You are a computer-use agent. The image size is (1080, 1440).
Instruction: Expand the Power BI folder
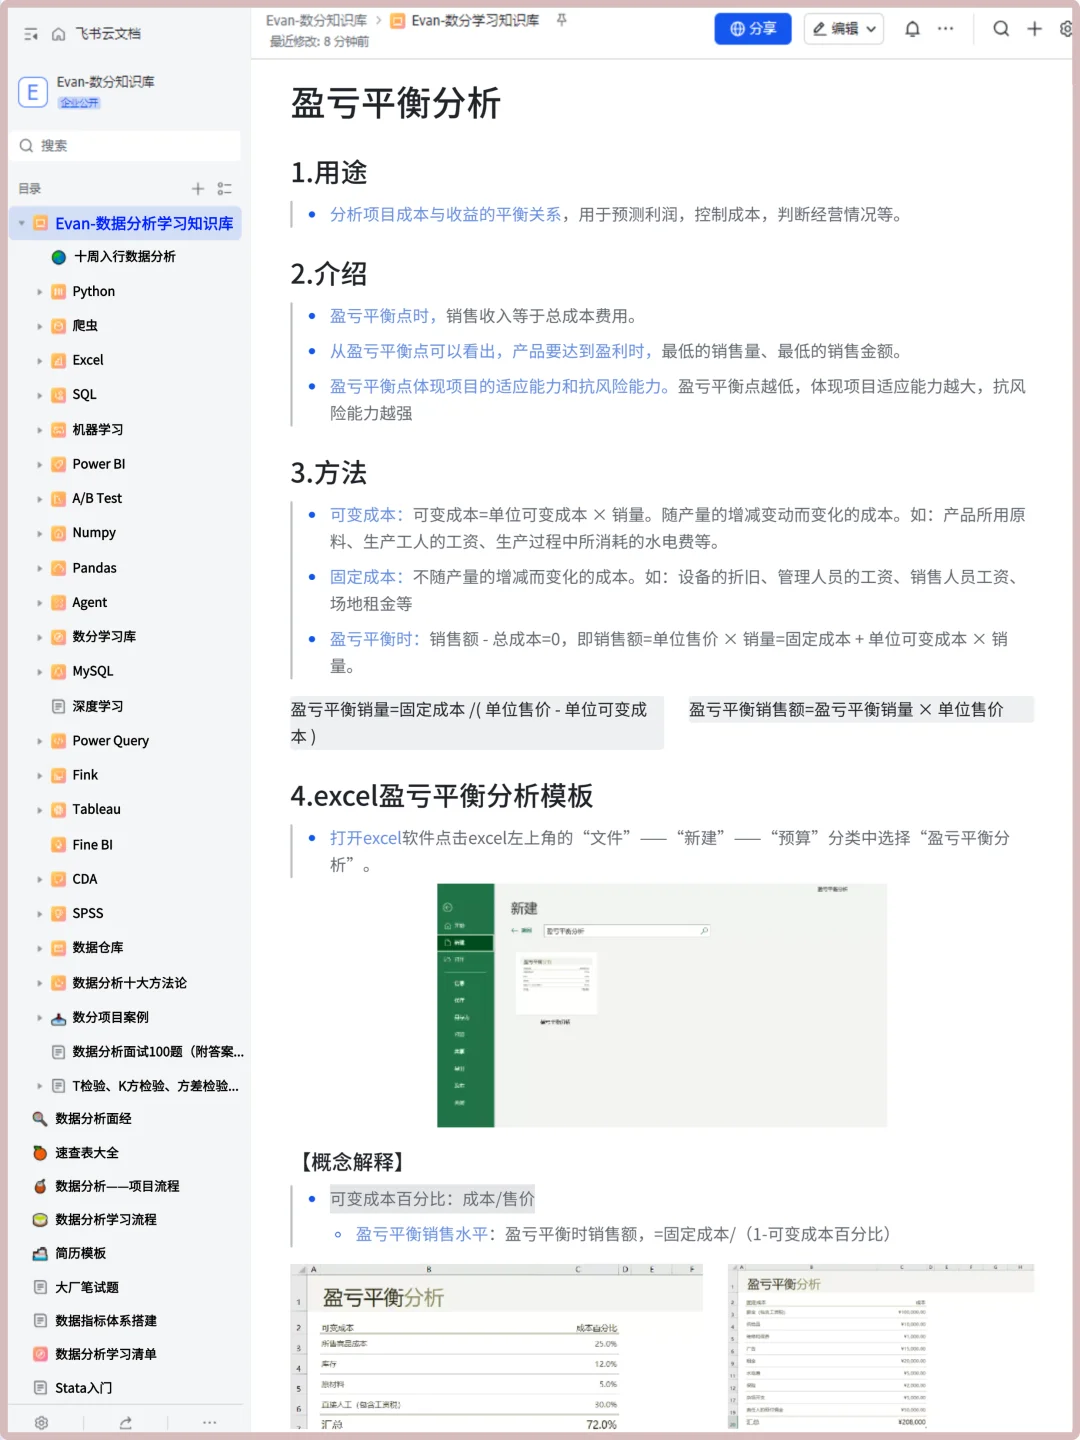click(x=40, y=465)
